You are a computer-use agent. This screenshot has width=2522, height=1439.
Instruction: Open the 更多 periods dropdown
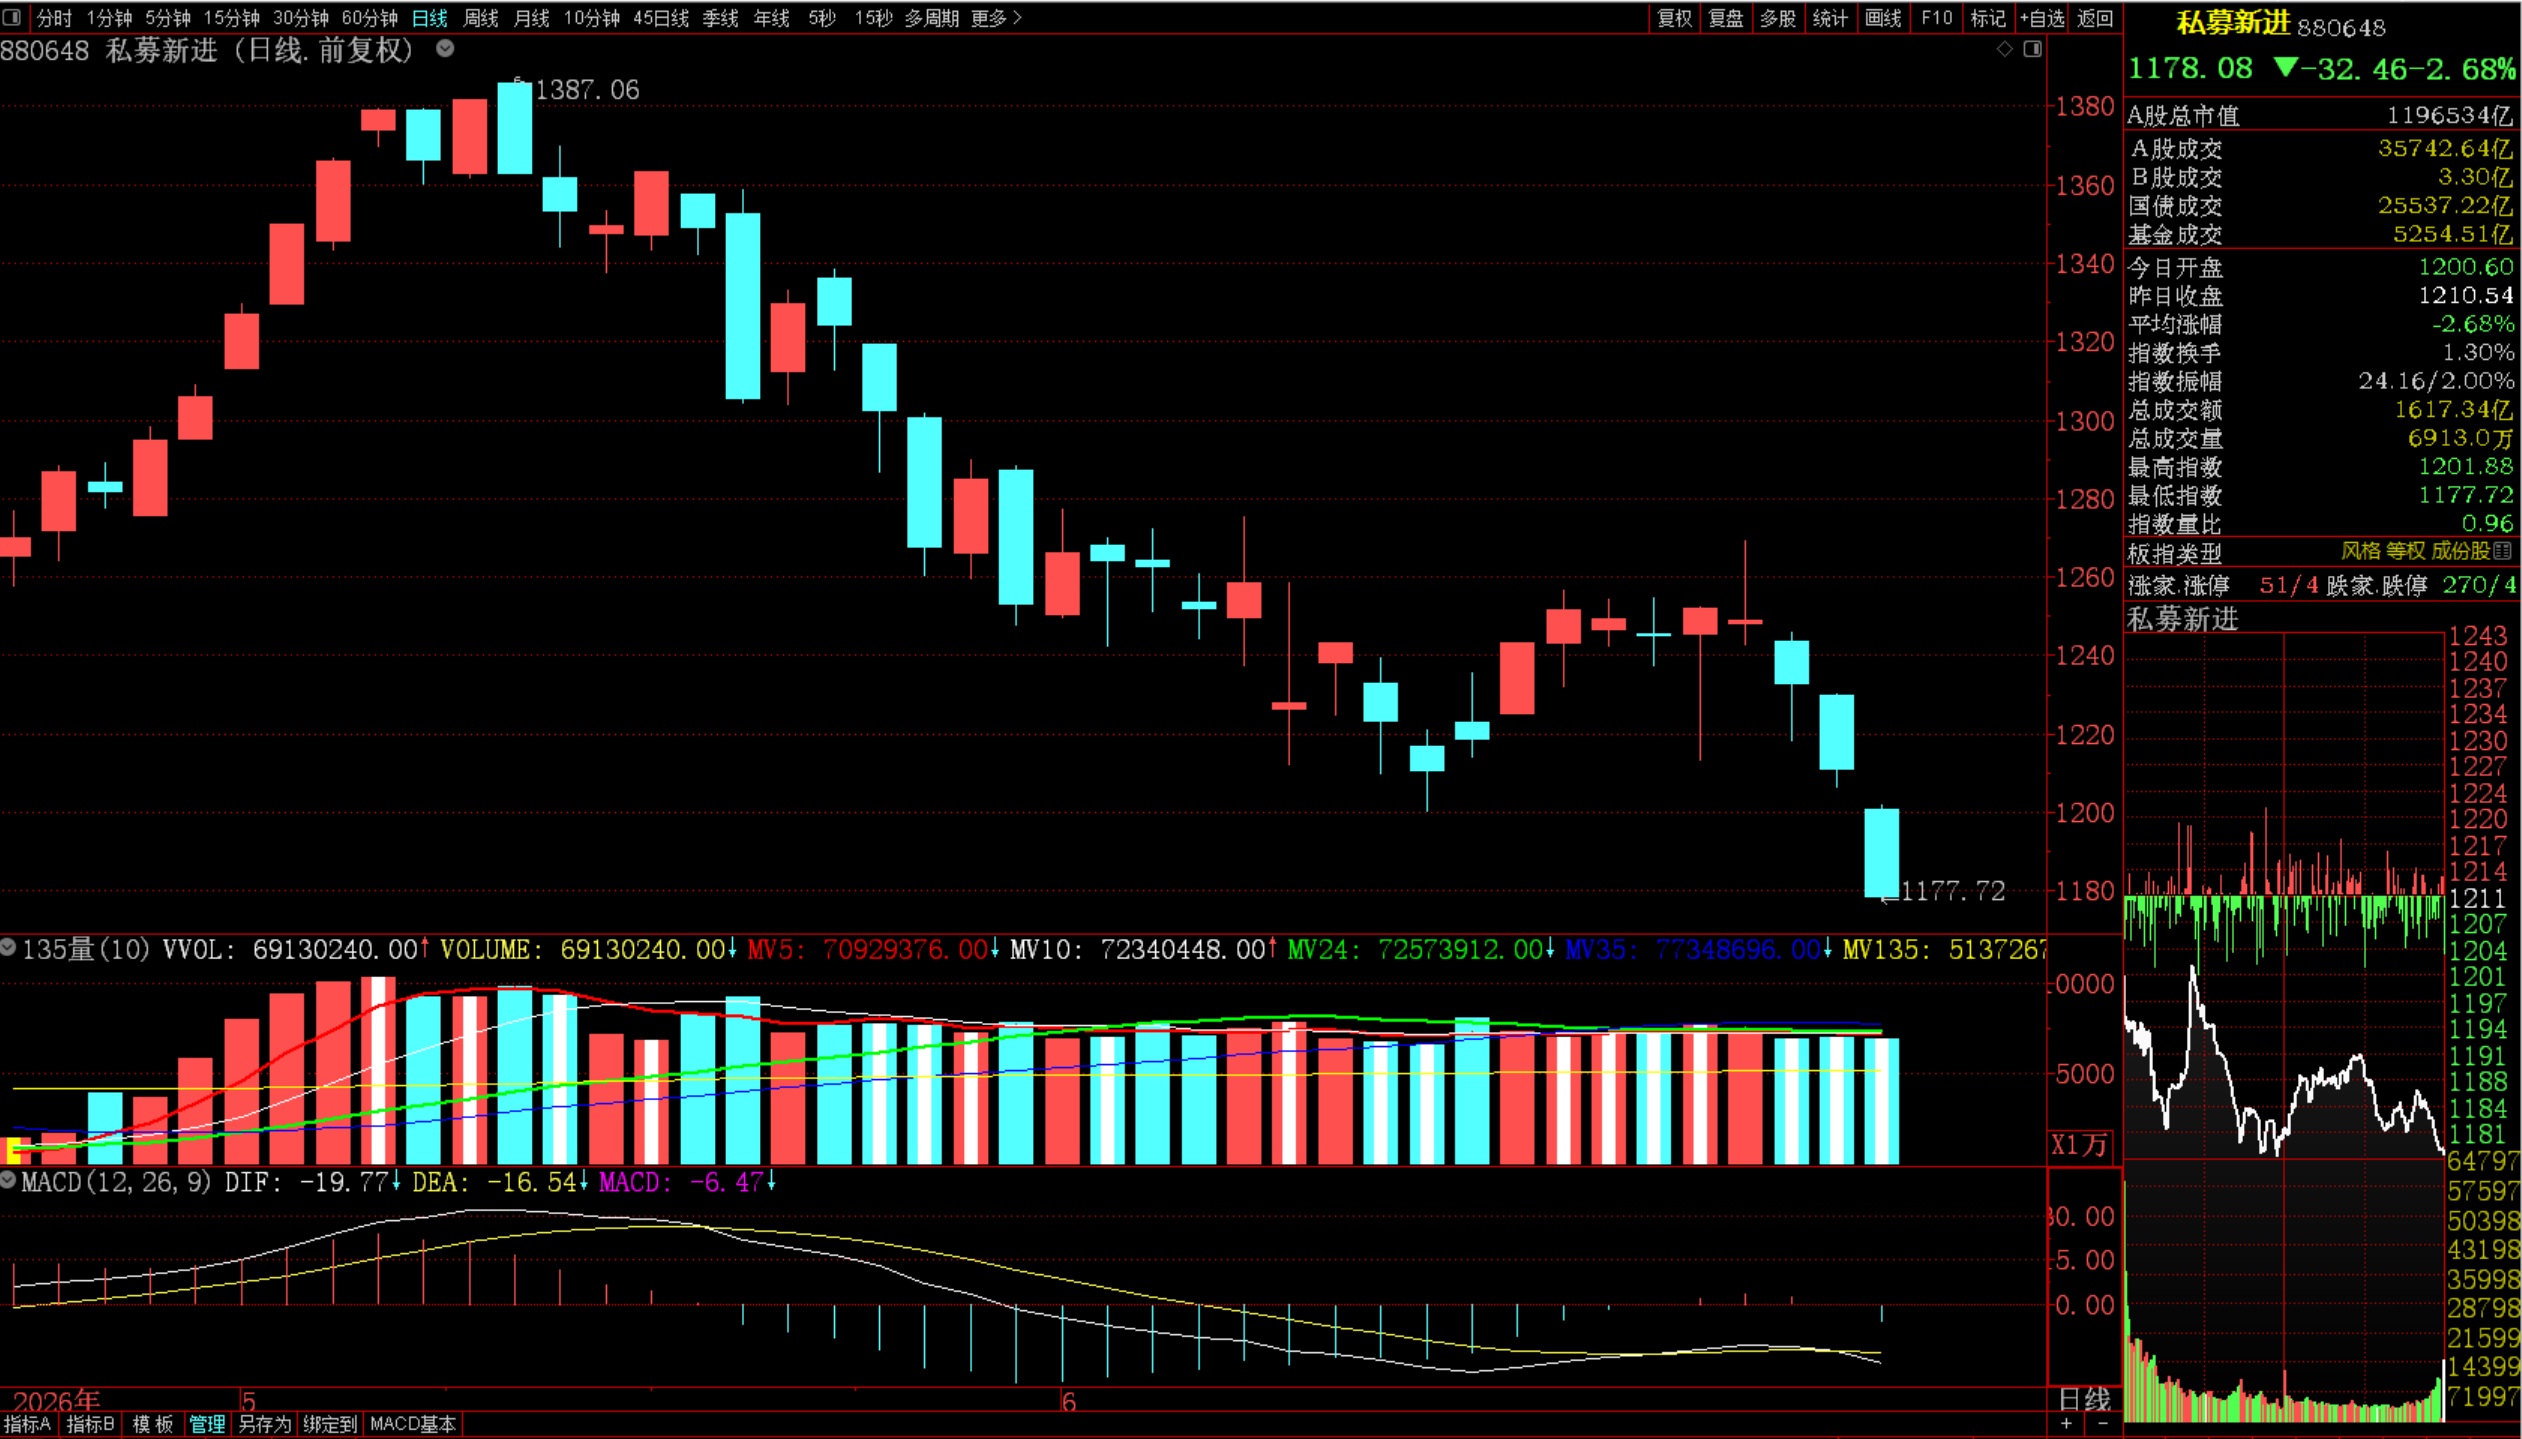[x=996, y=18]
